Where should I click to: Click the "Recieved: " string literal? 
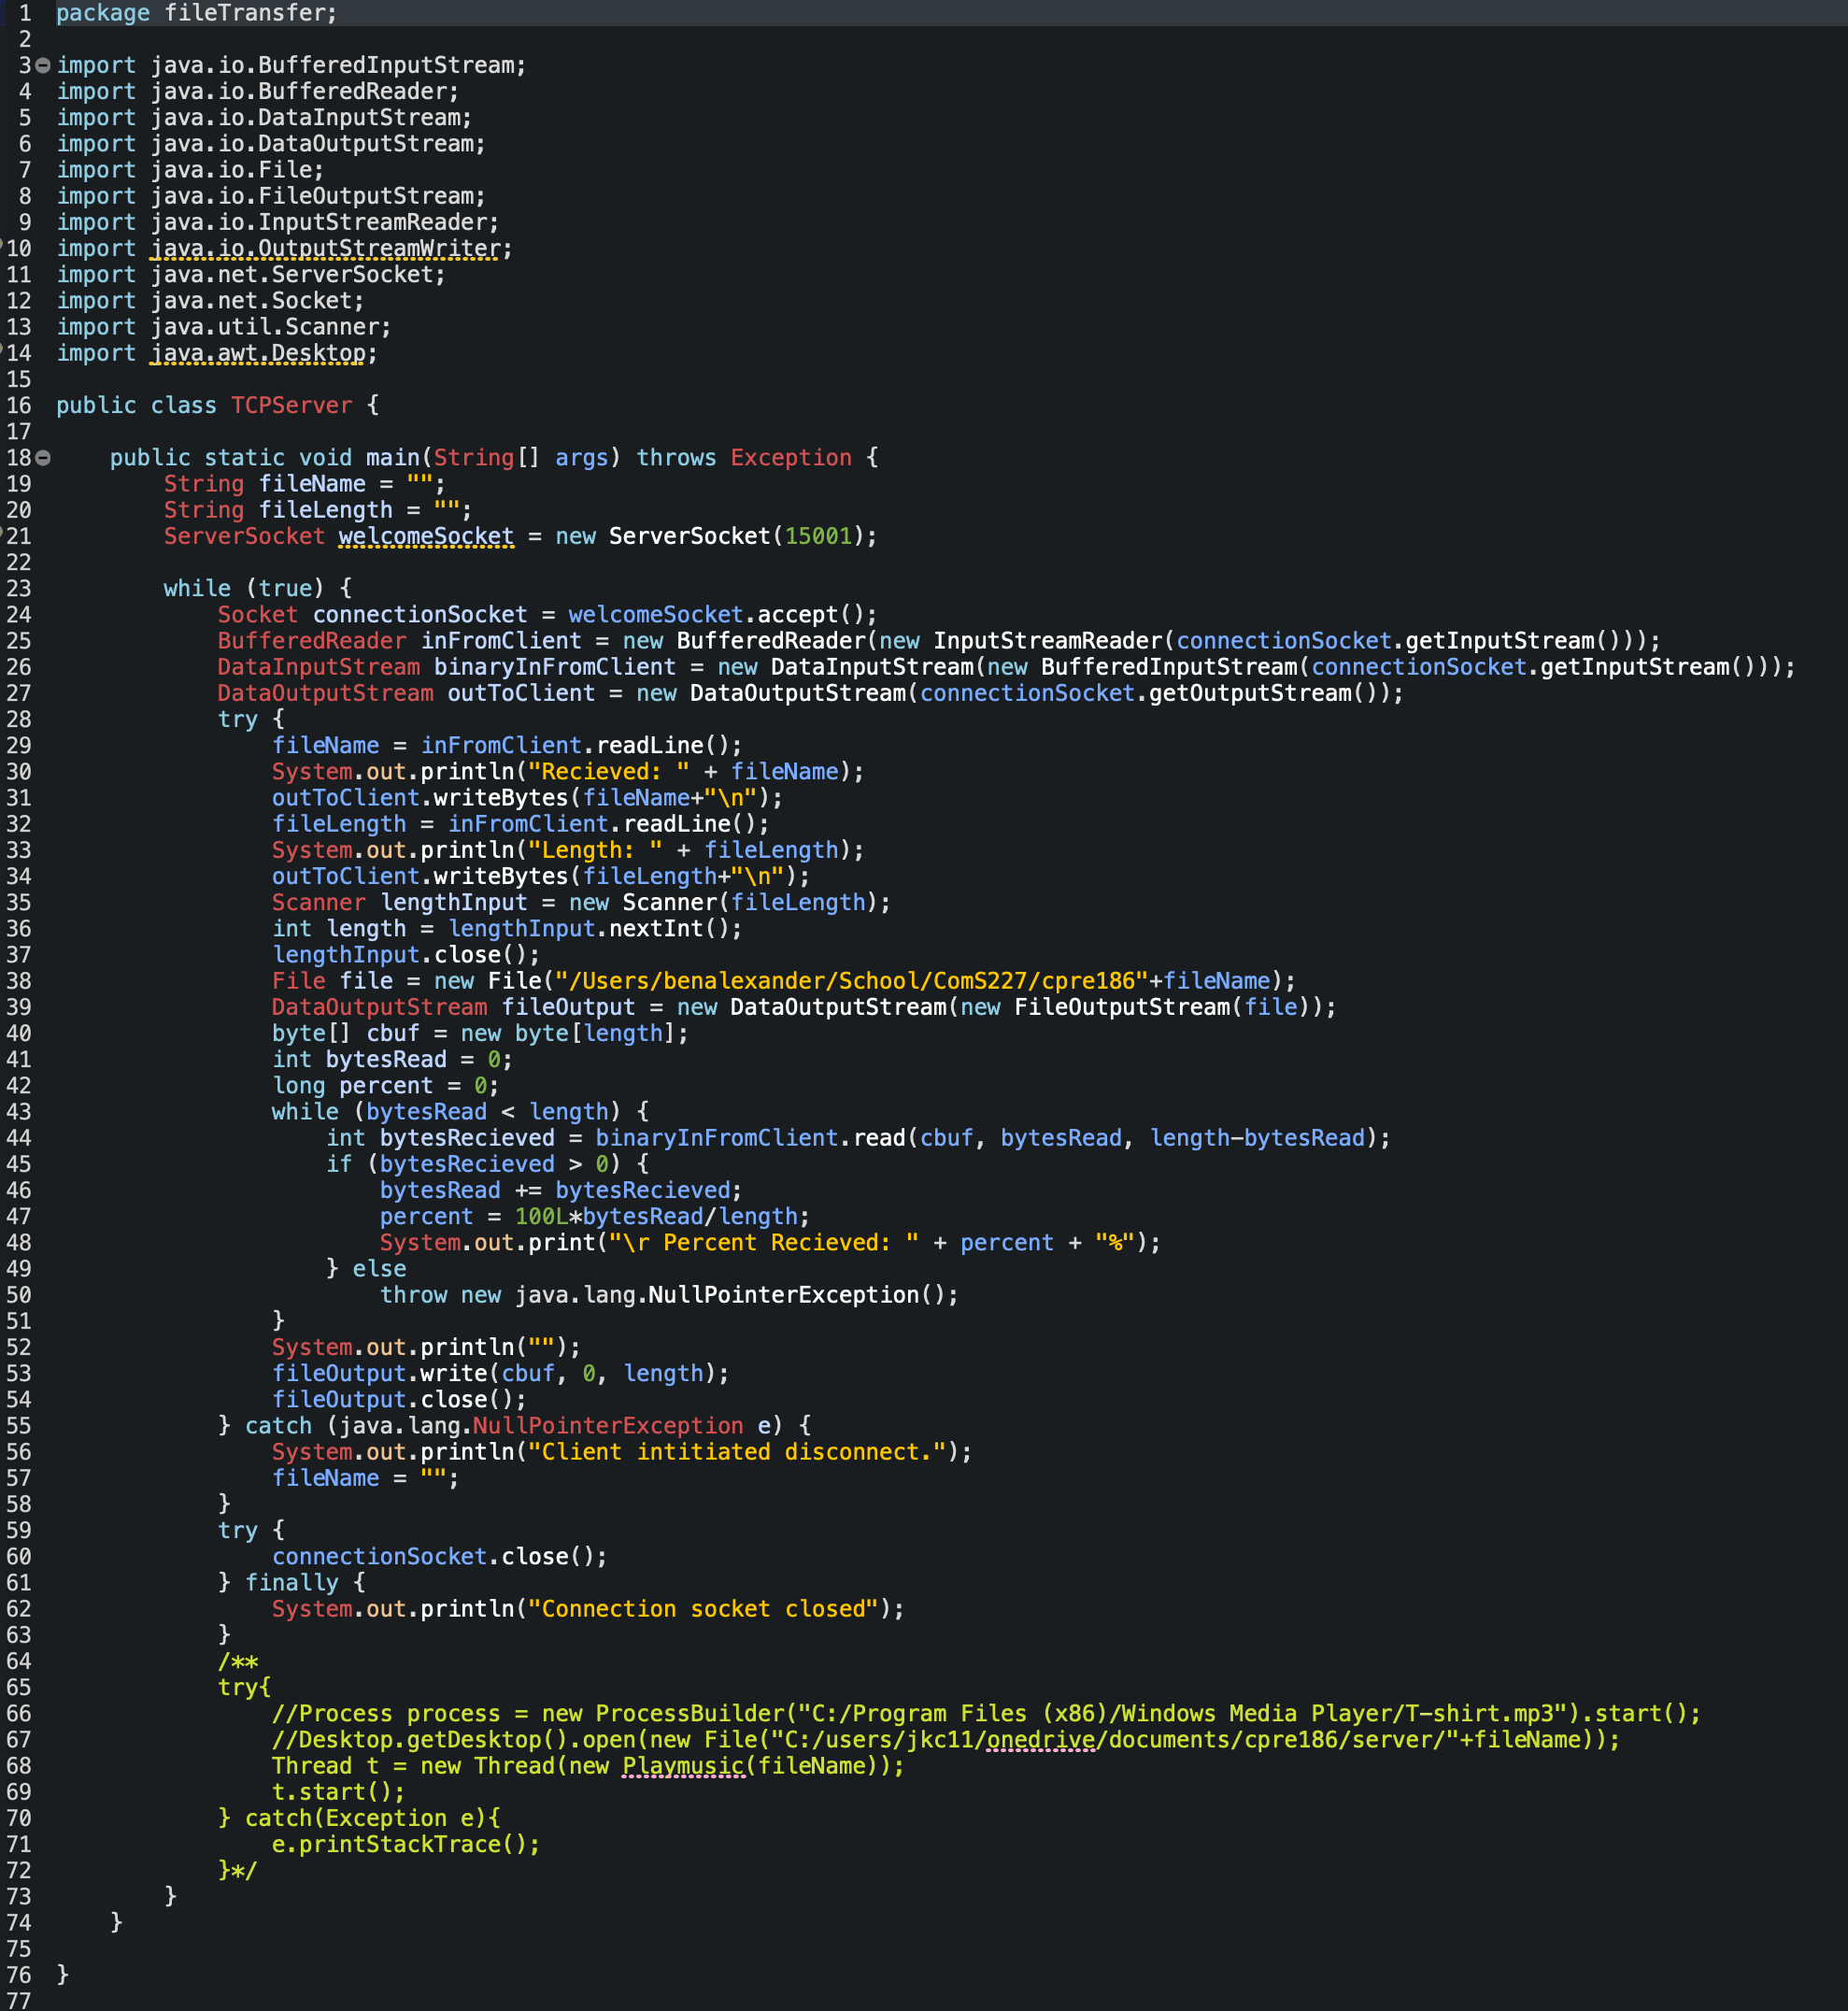coord(608,772)
